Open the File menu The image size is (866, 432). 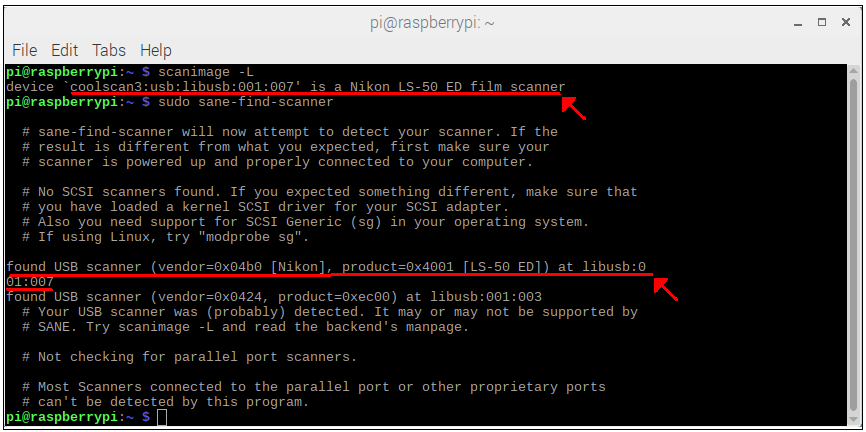pos(24,50)
